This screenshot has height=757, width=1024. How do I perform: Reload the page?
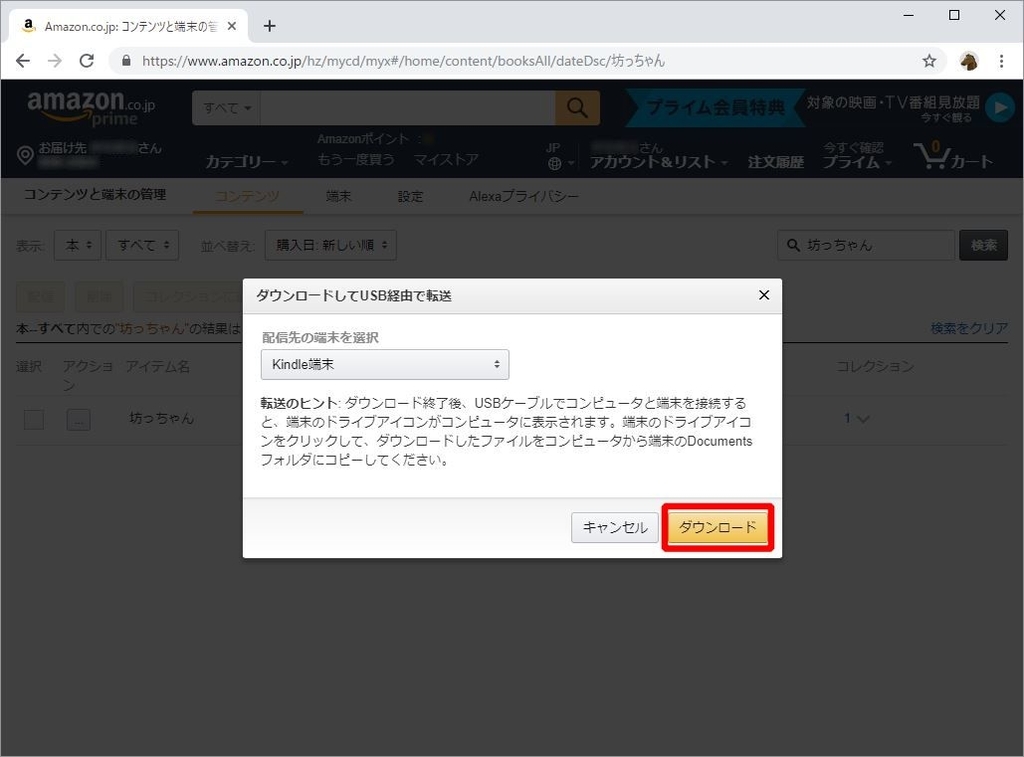[x=86, y=60]
